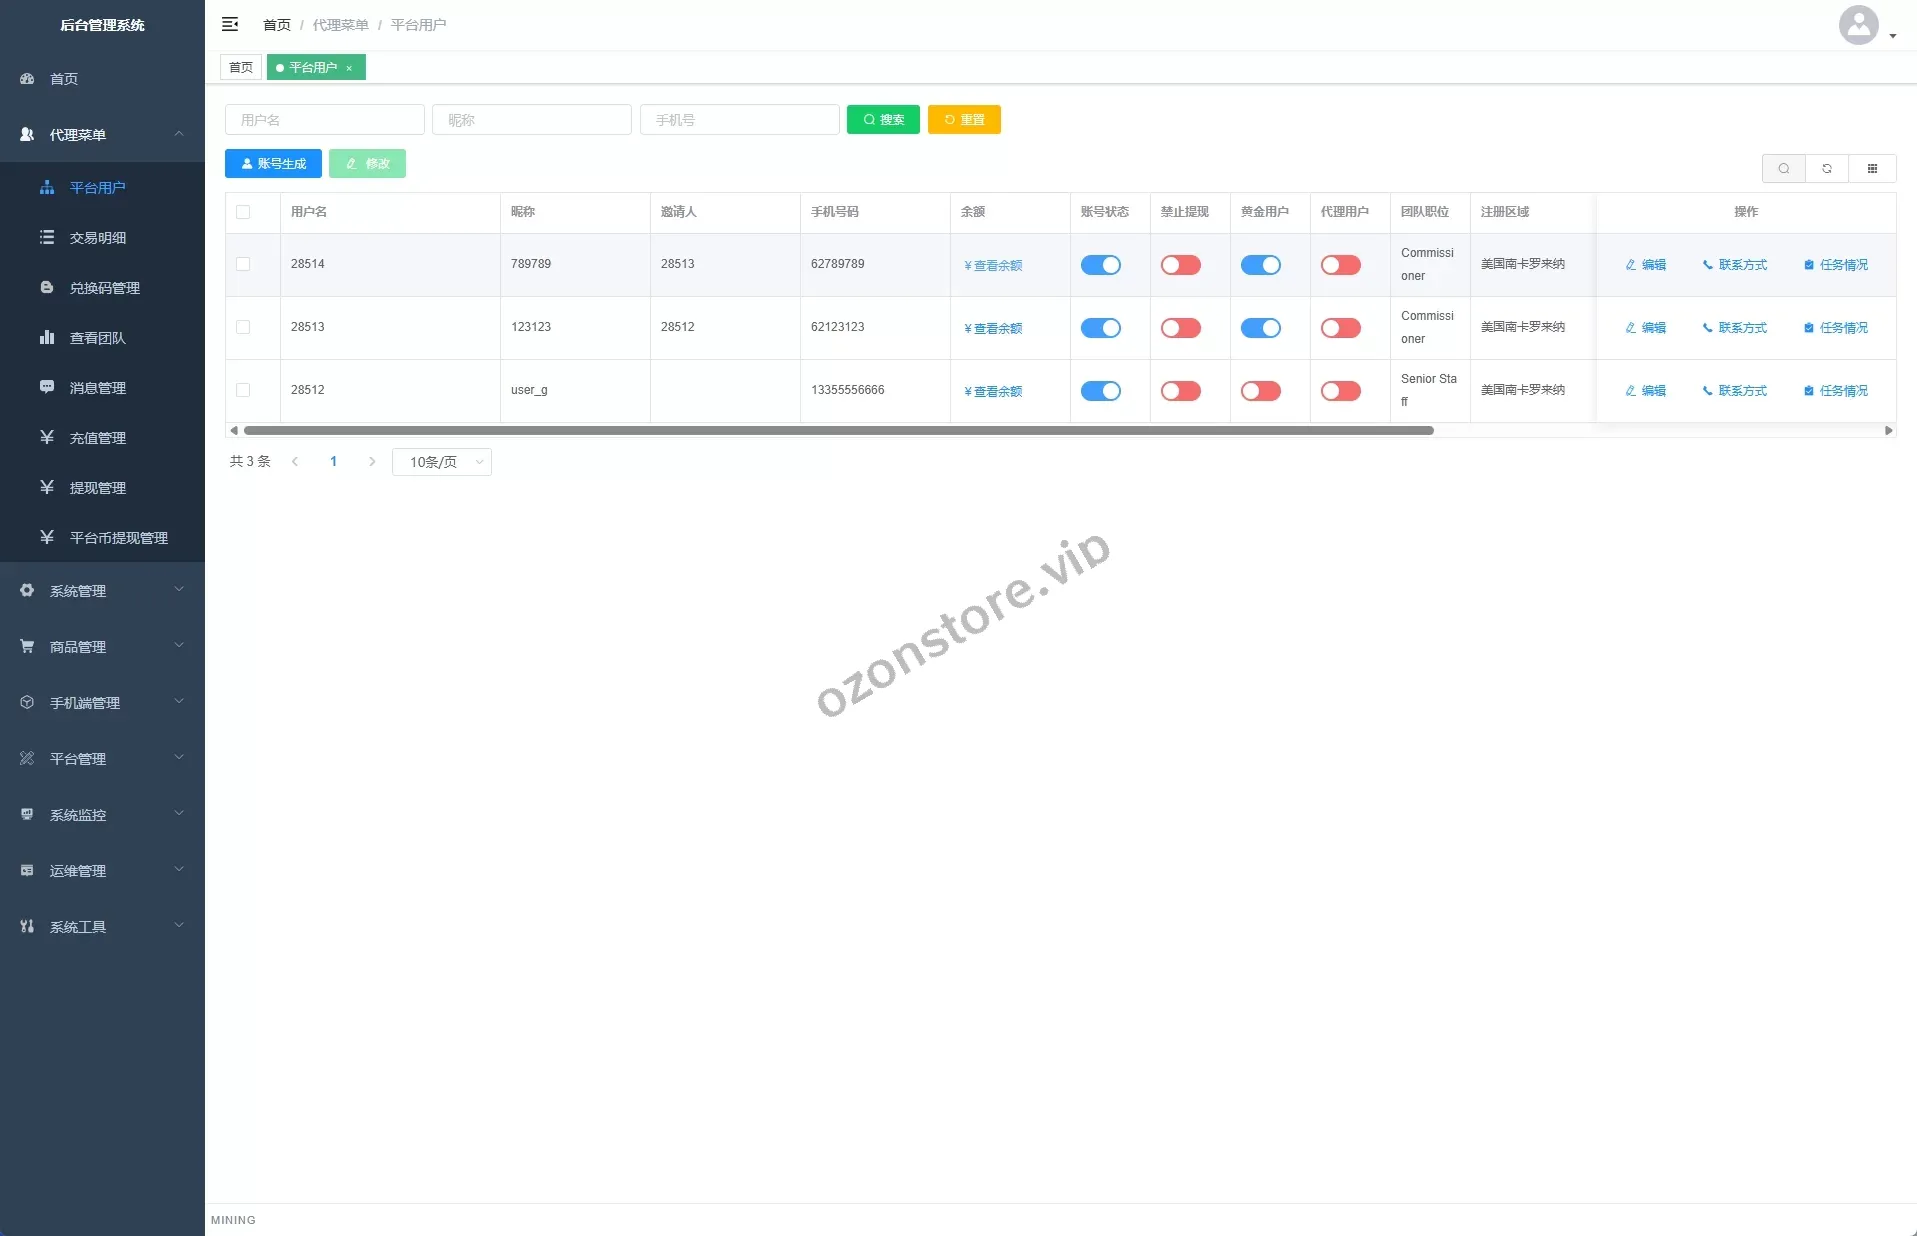Screen dimensions: 1917x1236
Task: Open 查看团队 from the sidebar
Action: click(97, 338)
